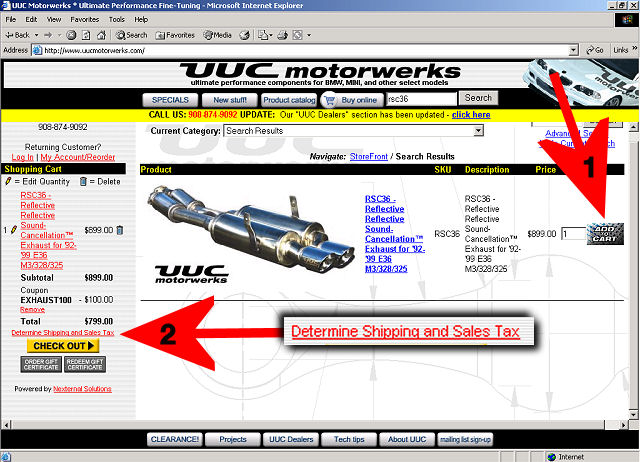Open My Account/Reorder link
This screenshot has width=640, height=462.
78,157
